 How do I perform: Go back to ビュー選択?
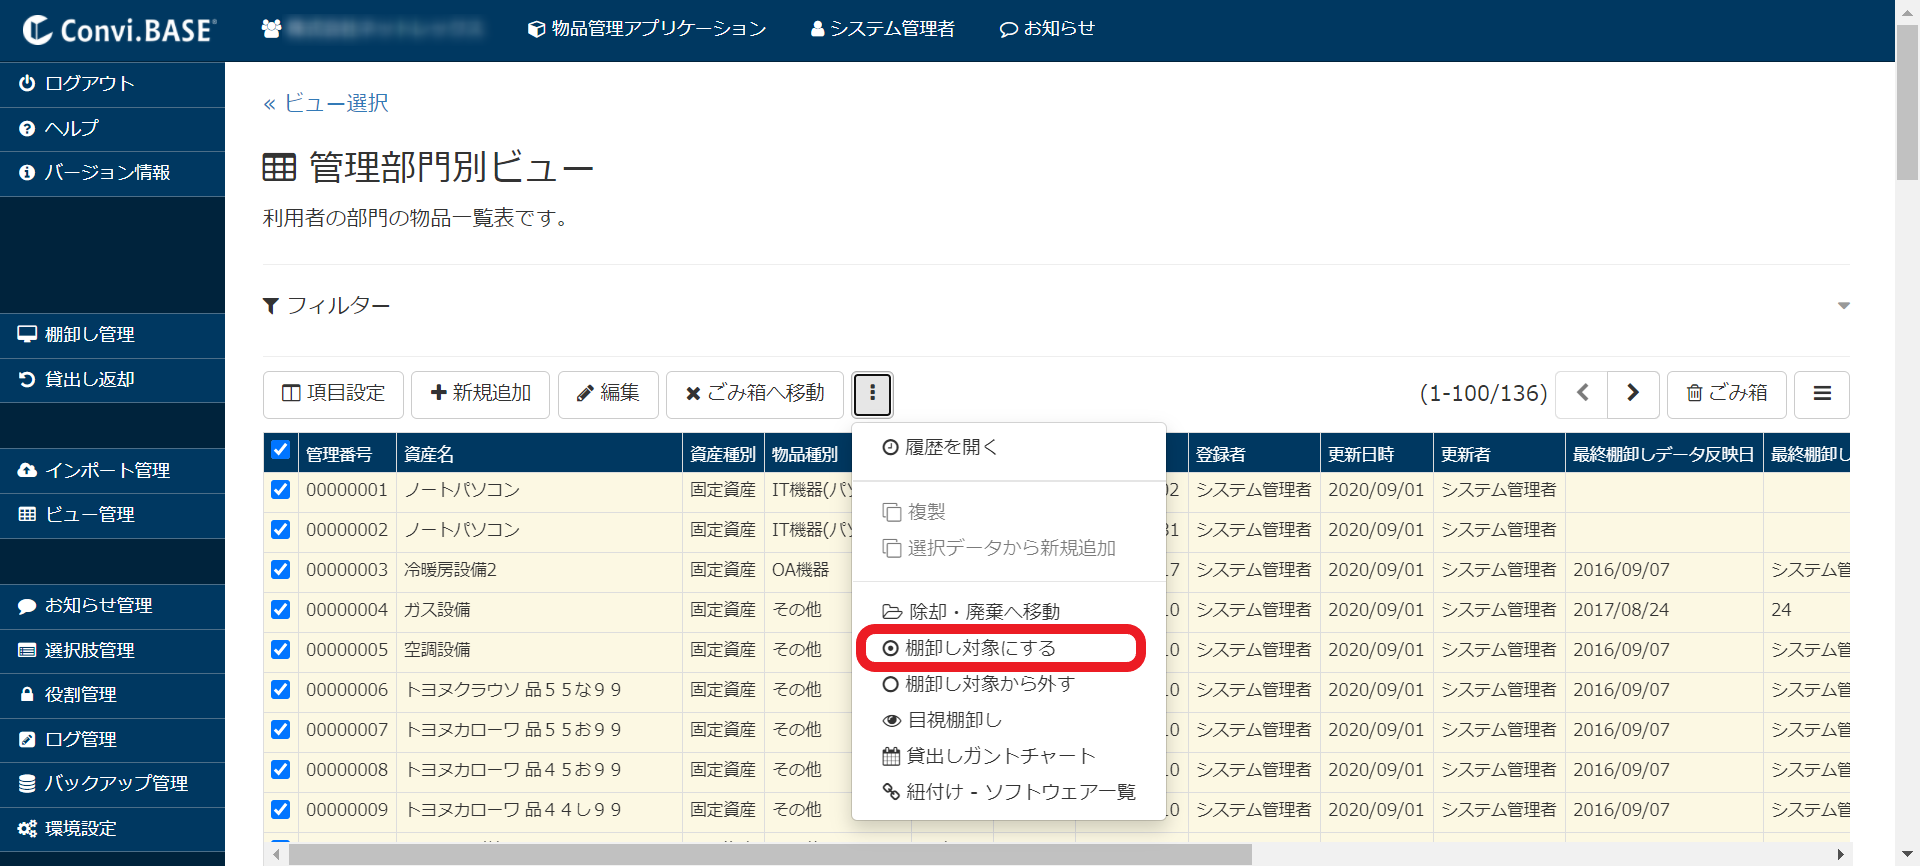click(x=326, y=103)
